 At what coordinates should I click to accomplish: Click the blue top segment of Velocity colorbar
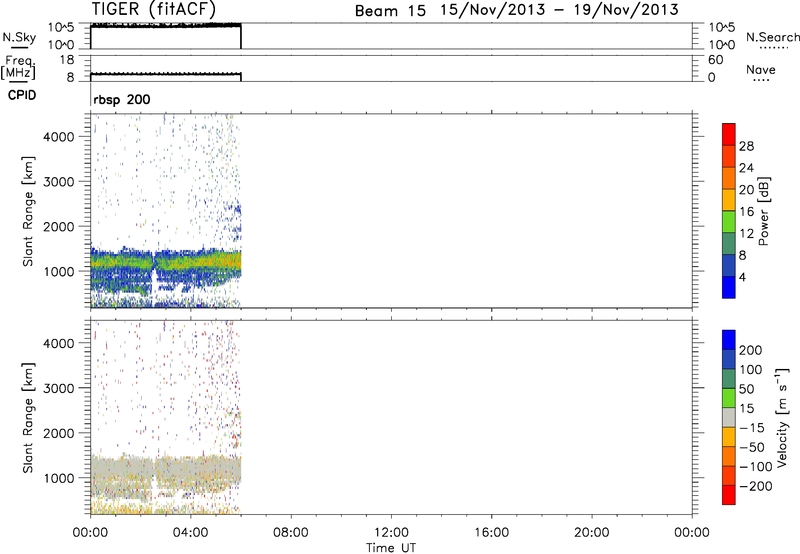[729, 340]
